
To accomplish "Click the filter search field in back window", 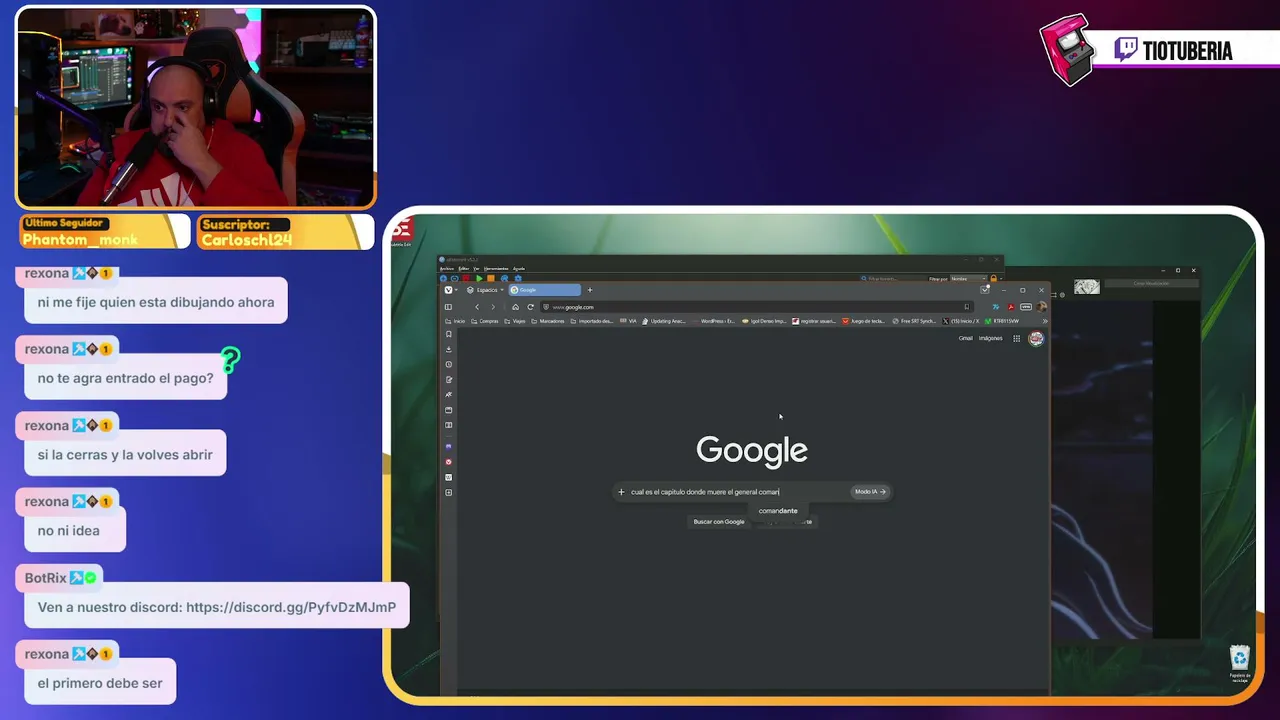I will (893, 278).
